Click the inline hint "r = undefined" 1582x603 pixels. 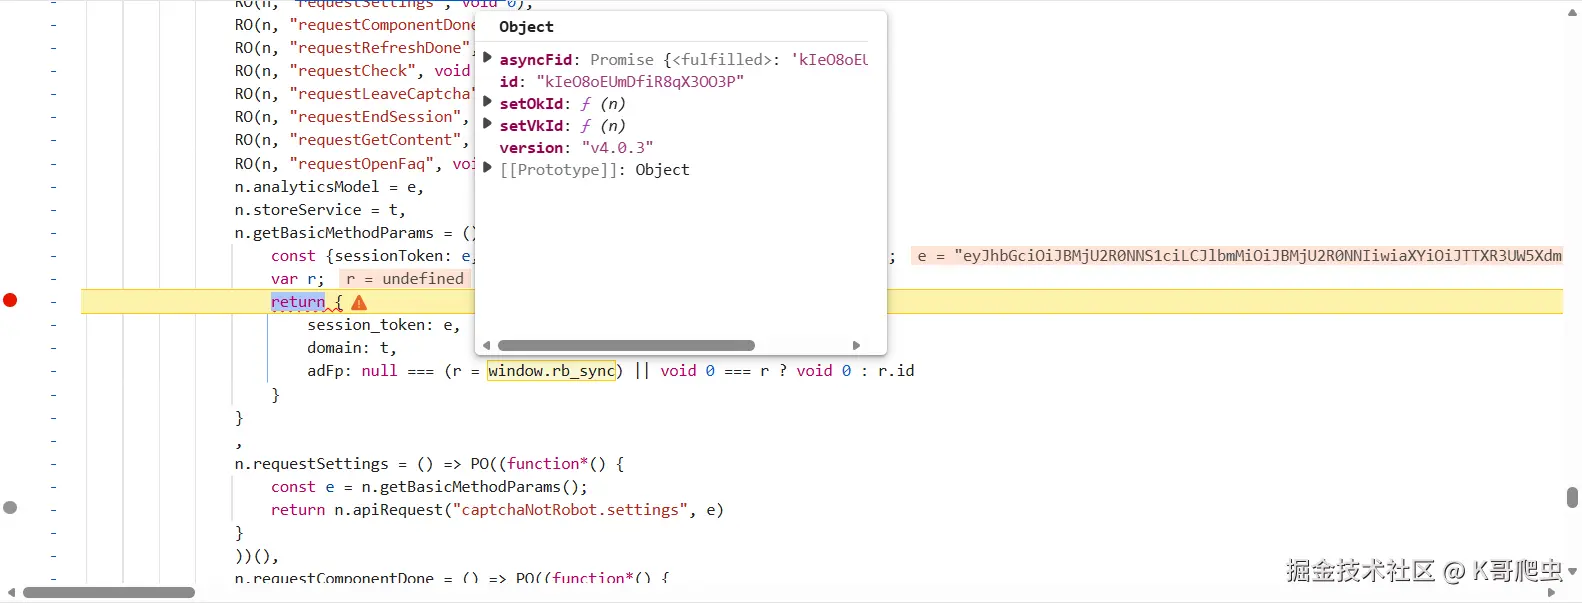404,279
